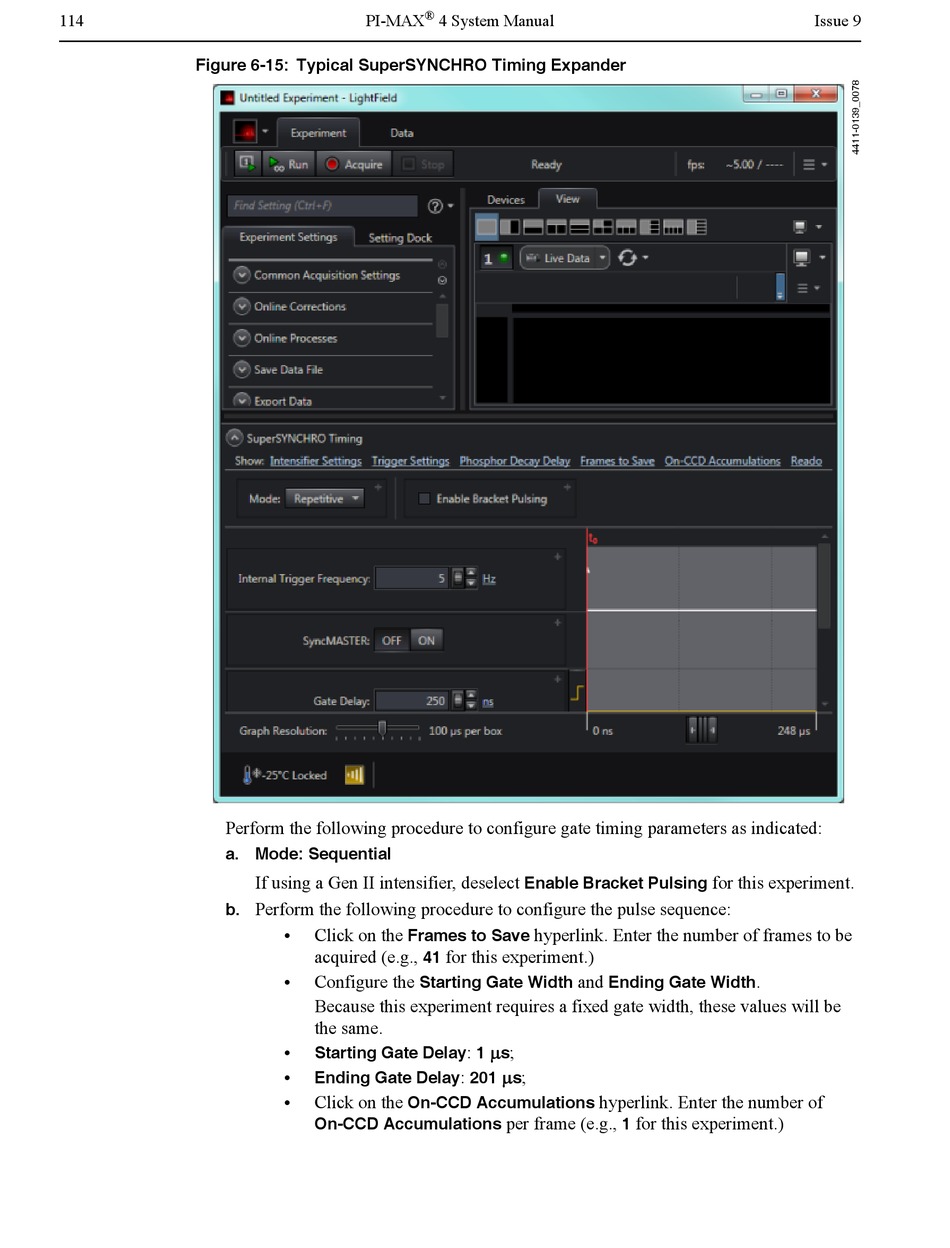Select the three-row layout icon

(x=579, y=227)
